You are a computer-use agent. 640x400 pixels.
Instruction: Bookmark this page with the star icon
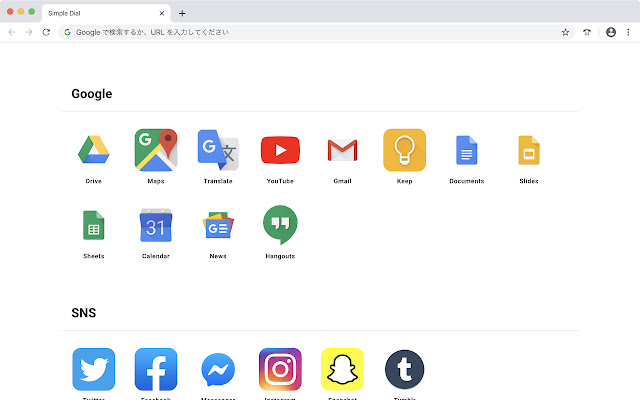coord(565,32)
